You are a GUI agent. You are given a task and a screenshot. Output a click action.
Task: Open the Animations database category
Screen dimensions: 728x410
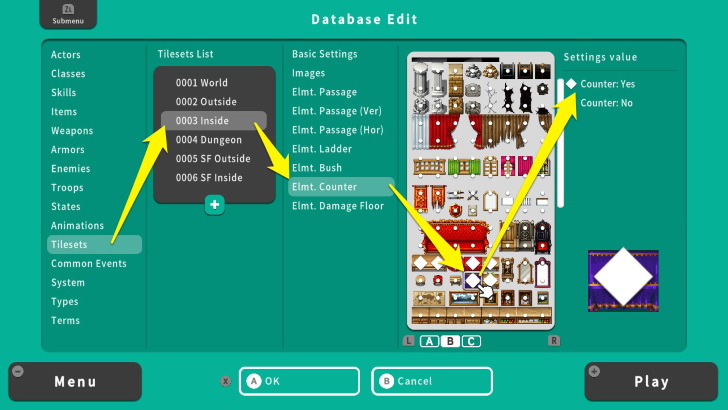coord(78,226)
